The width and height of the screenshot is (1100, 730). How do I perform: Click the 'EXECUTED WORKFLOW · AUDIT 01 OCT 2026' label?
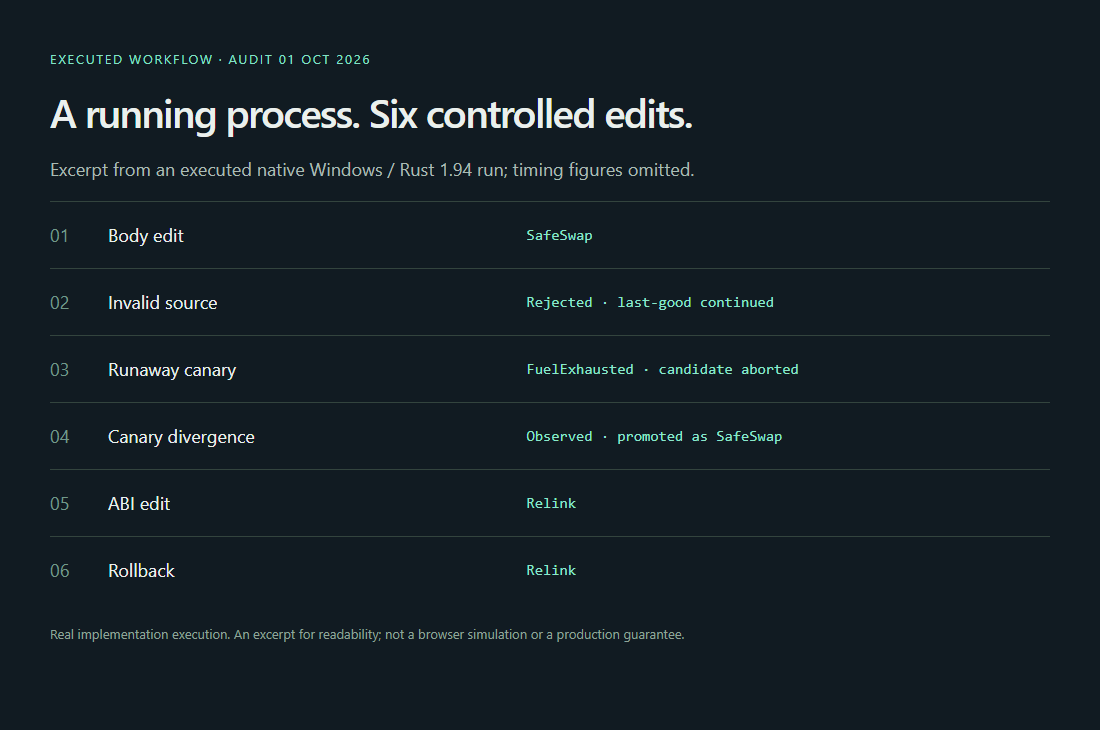click(210, 60)
